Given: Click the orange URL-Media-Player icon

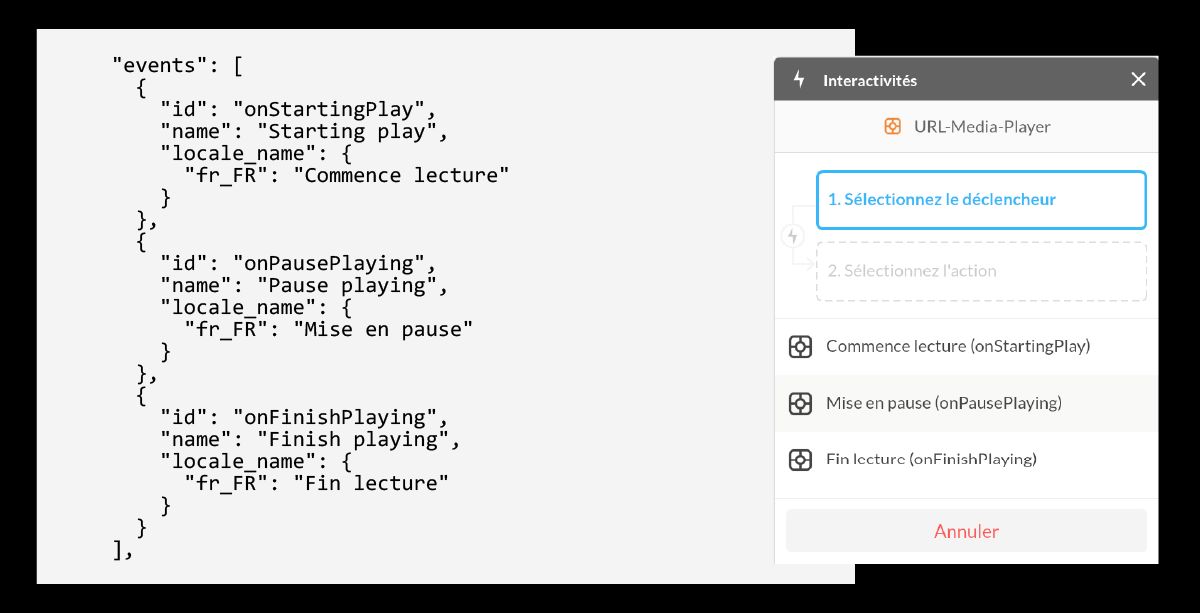Looking at the screenshot, I should (x=893, y=127).
